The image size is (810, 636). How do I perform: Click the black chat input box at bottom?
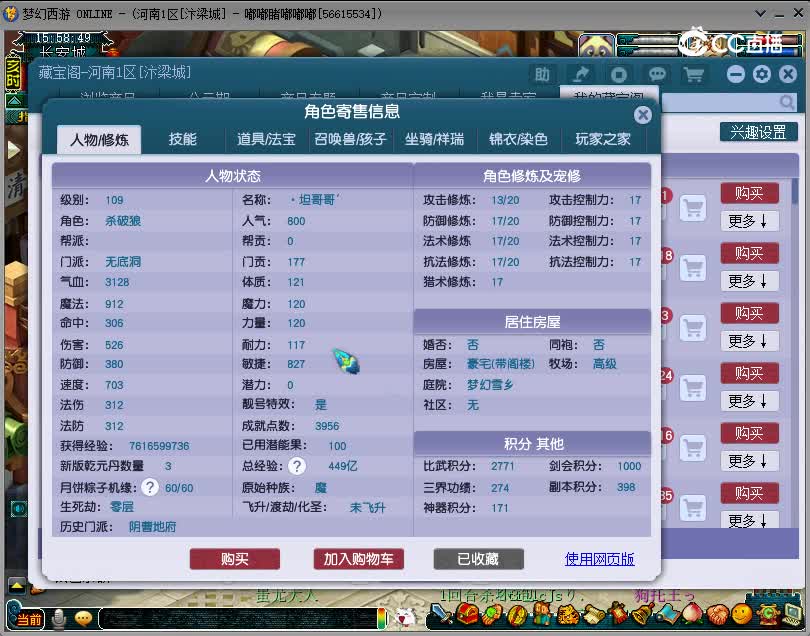tap(238, 618)
